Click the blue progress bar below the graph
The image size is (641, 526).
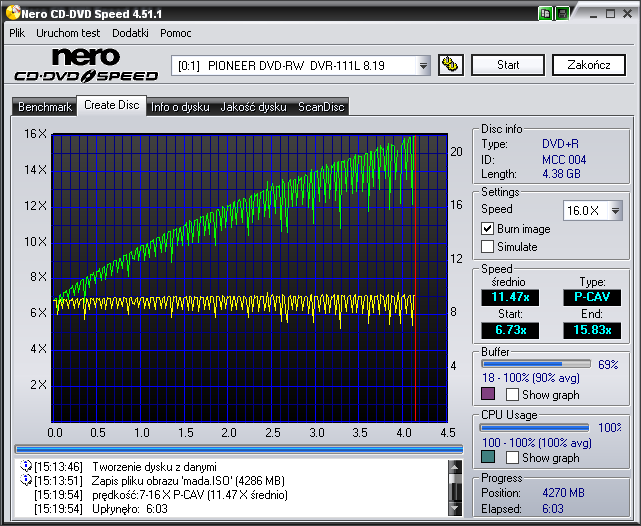239,449
